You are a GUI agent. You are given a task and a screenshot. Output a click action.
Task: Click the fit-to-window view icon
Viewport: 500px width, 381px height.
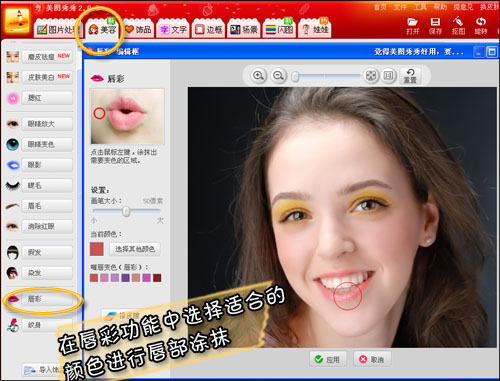pos(371,76)
